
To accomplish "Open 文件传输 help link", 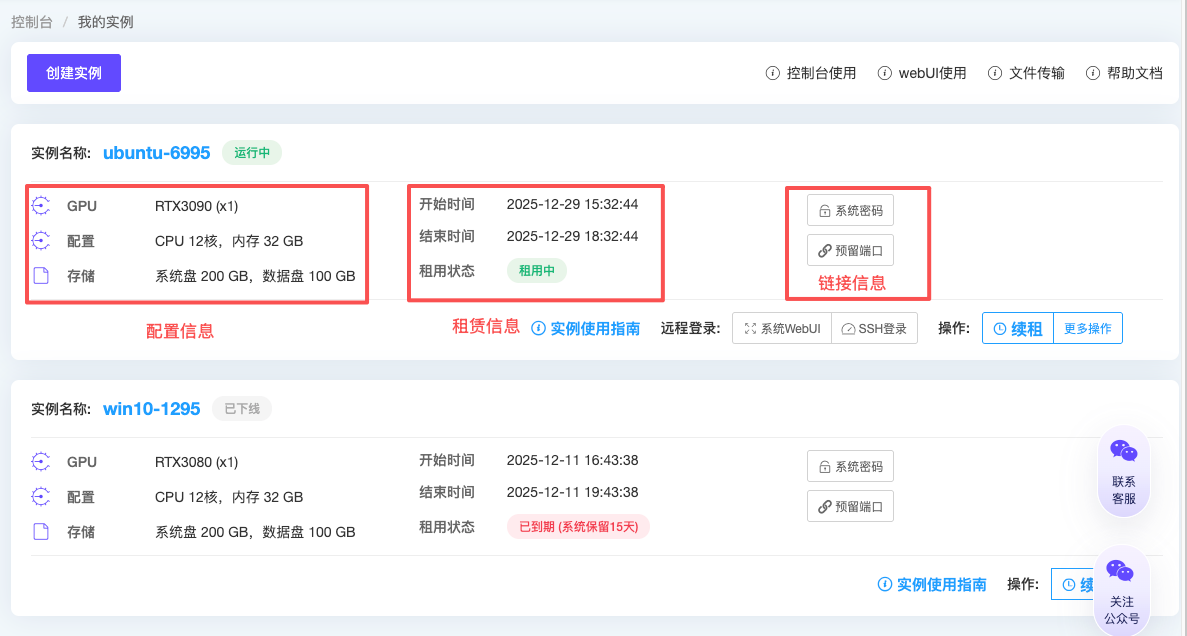I will tap(1026, 73).
